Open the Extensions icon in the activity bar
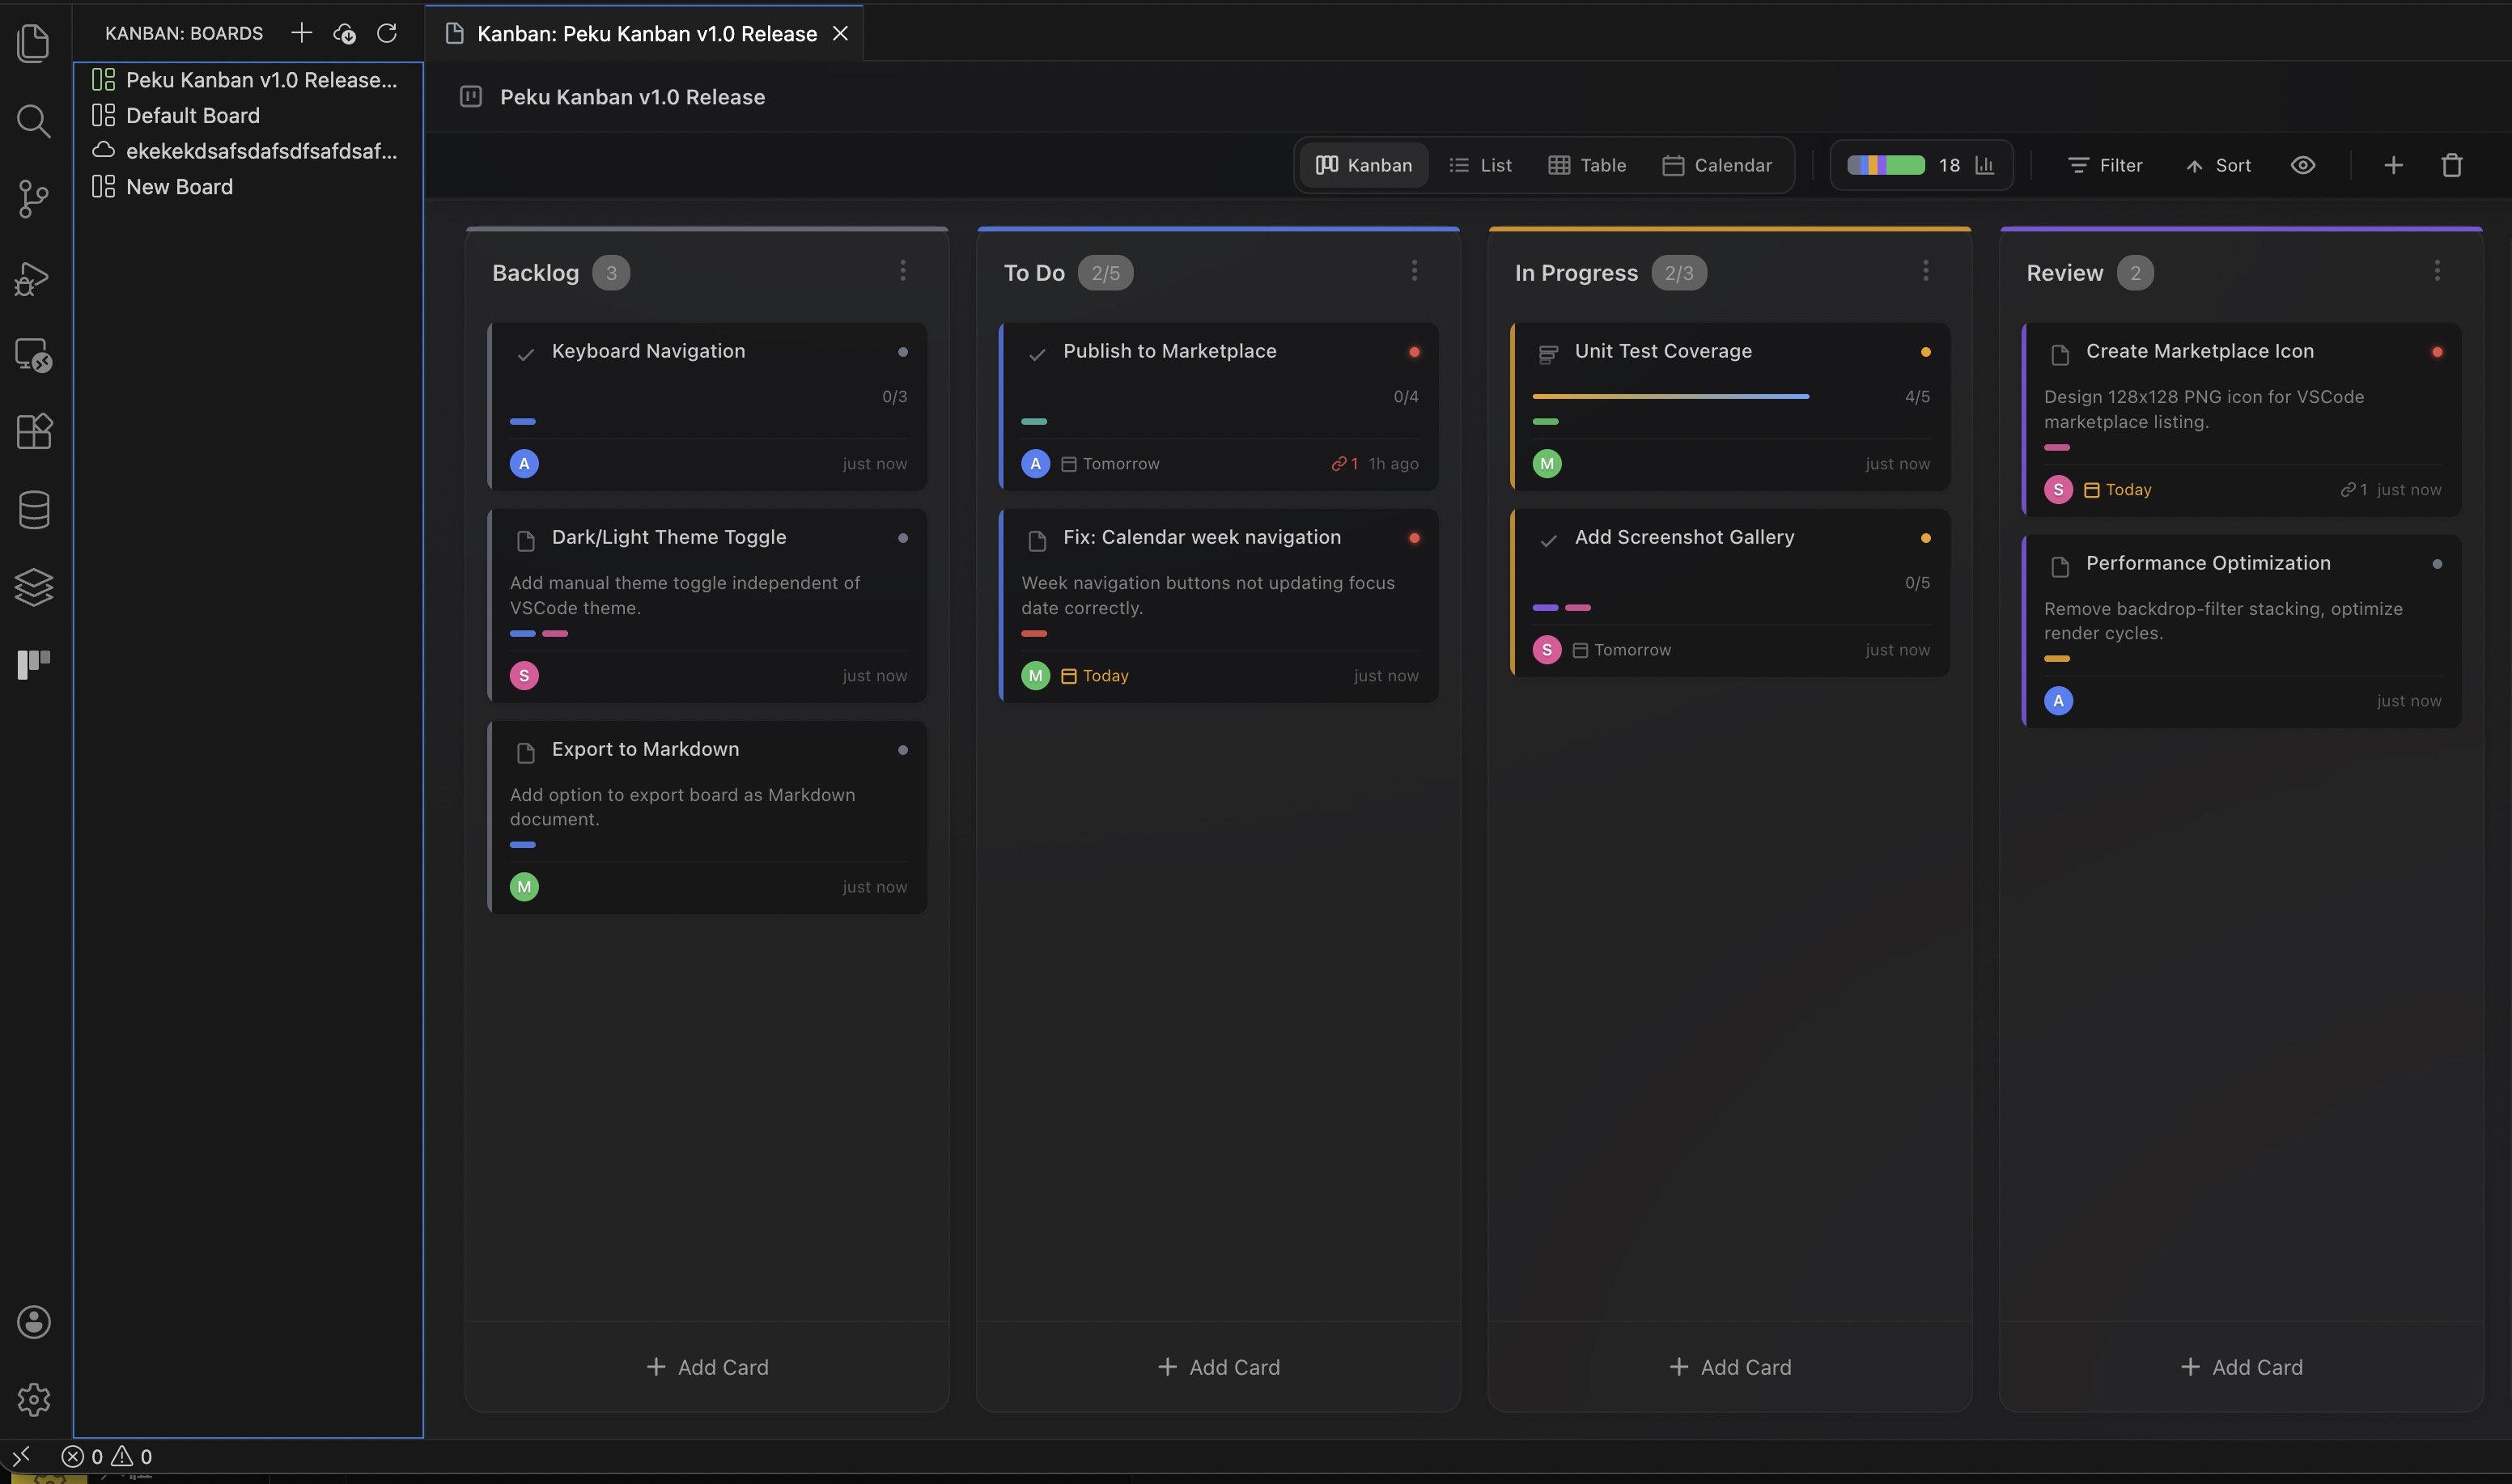The image size is (2512, 1484). [x=34, y=431]
